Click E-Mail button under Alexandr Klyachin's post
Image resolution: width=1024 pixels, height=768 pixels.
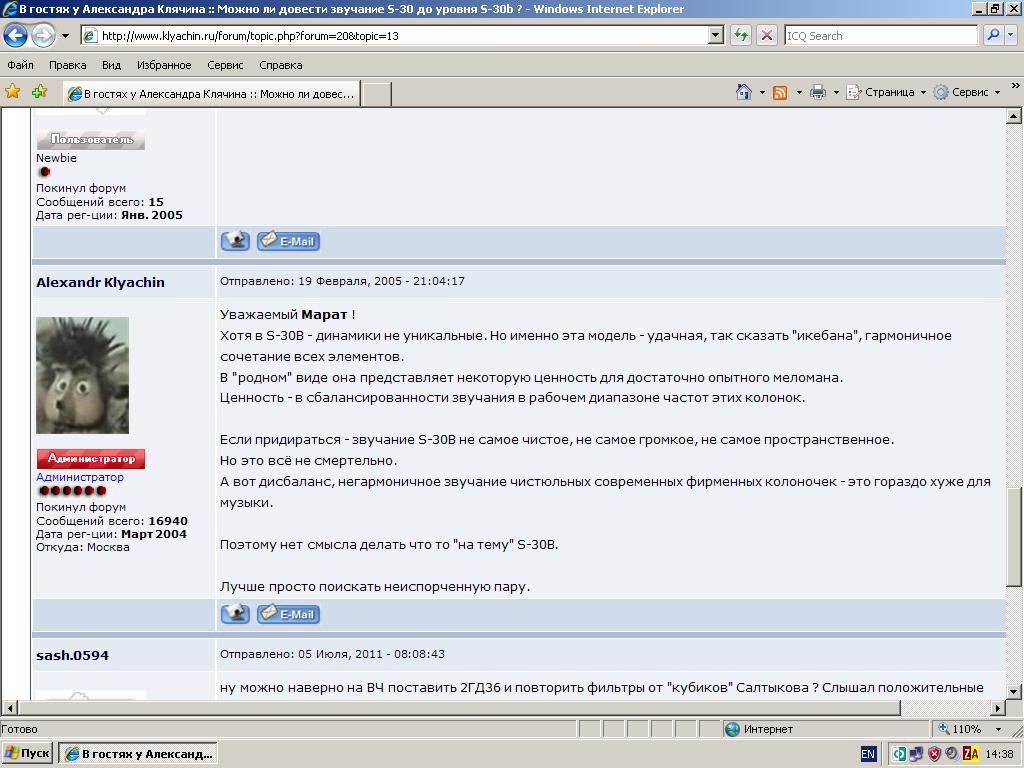[x=288, y=614]
